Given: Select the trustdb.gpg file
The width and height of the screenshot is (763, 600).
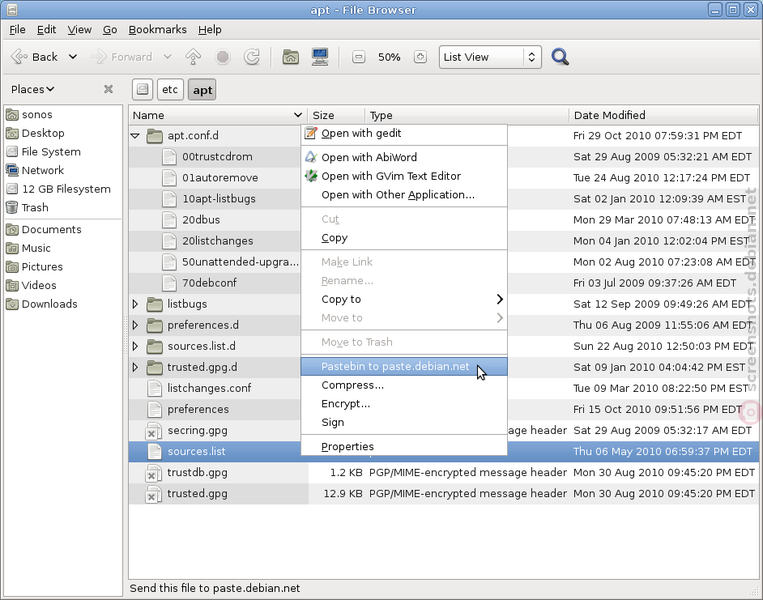Looking at the screenshot, I should coord(197,473).
